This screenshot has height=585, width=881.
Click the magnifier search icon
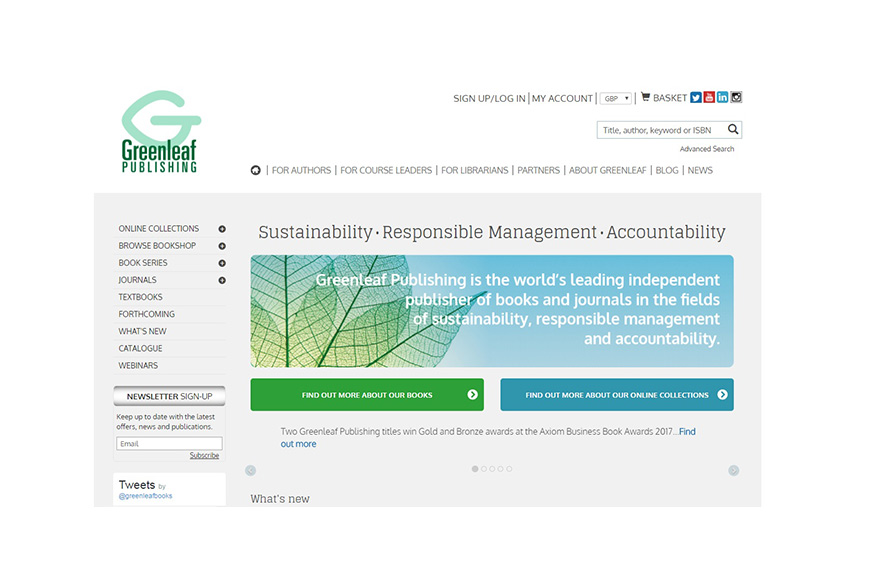[x=733, y=129]
